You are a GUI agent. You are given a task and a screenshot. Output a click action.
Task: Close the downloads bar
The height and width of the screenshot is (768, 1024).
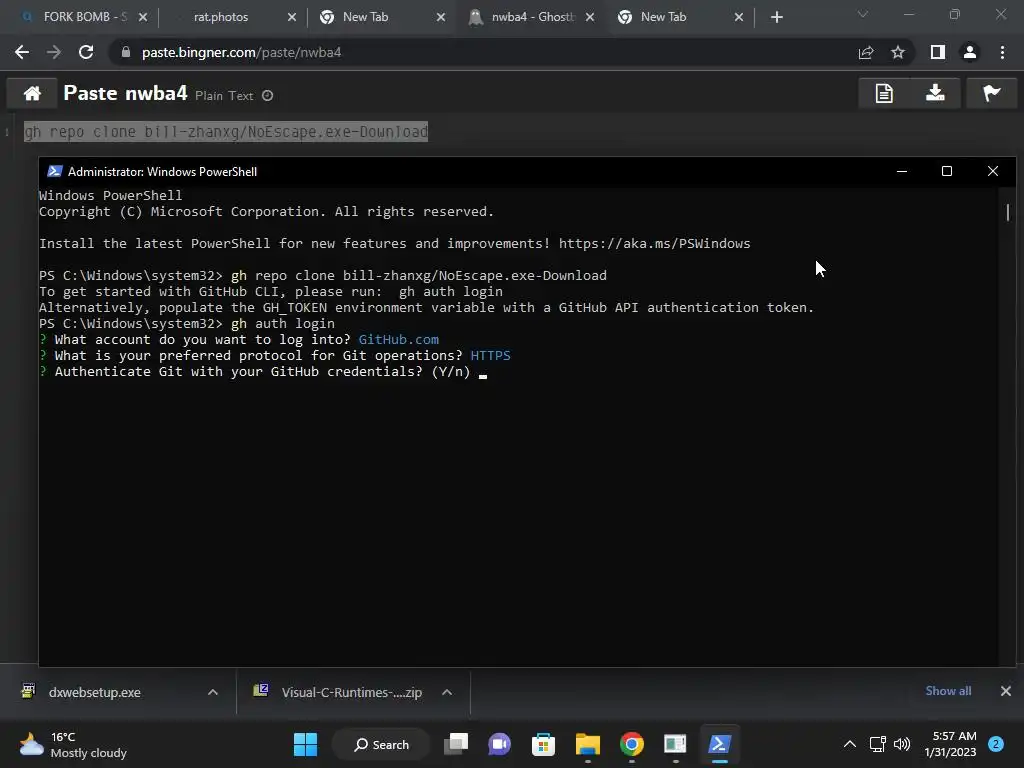pyautogui.click(x=1006, y=691)
